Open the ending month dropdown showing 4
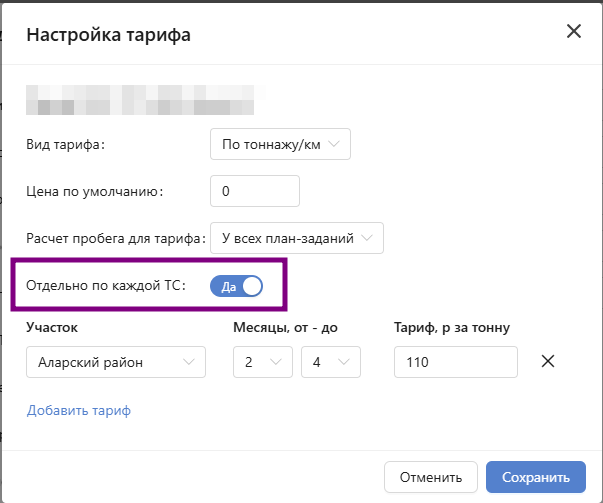Screen dimensions: 603x503 (330, 362)
